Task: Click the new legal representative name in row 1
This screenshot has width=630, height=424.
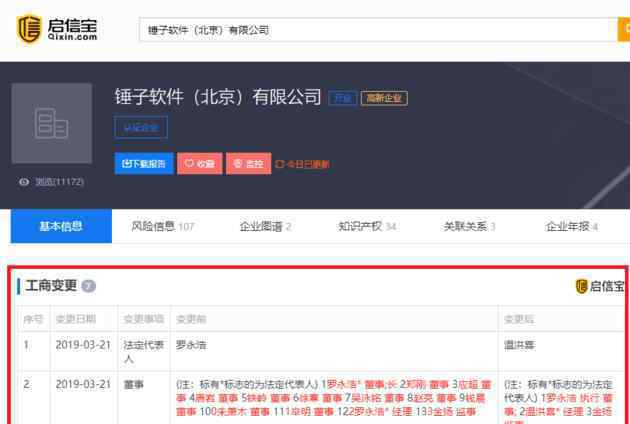Action: click(519, 345)
